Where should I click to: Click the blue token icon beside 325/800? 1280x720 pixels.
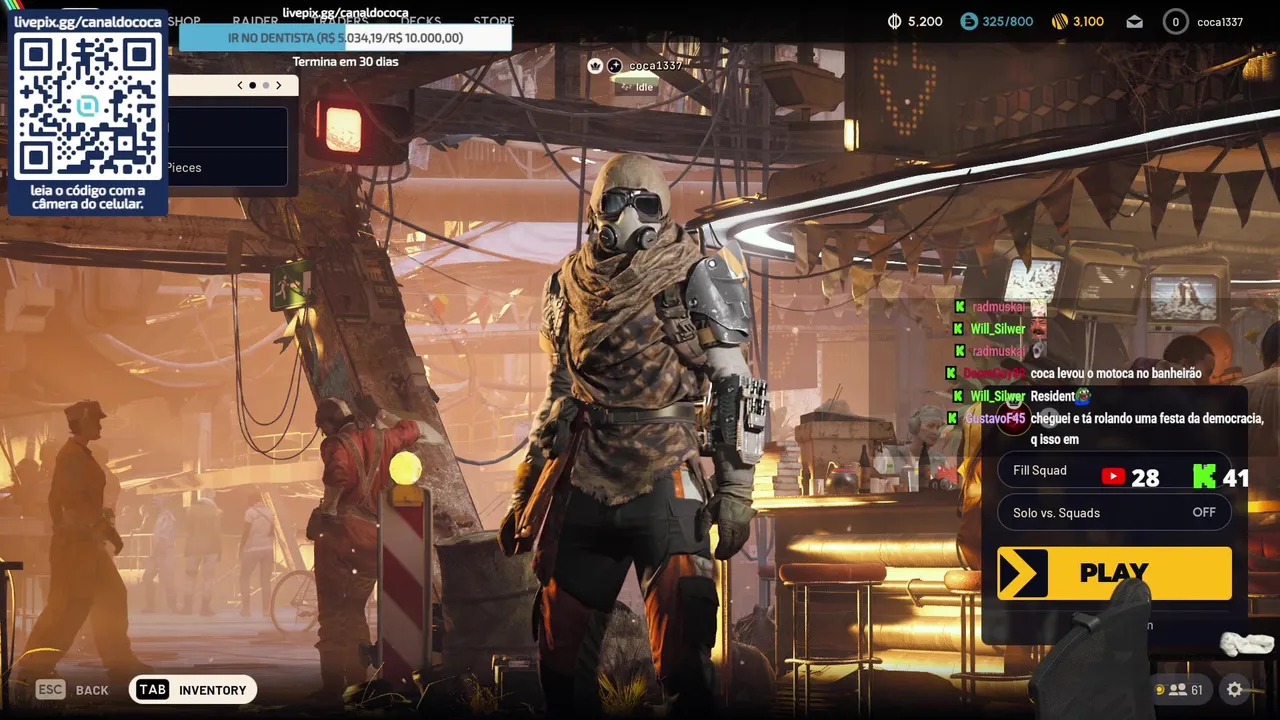click(969, 21)
